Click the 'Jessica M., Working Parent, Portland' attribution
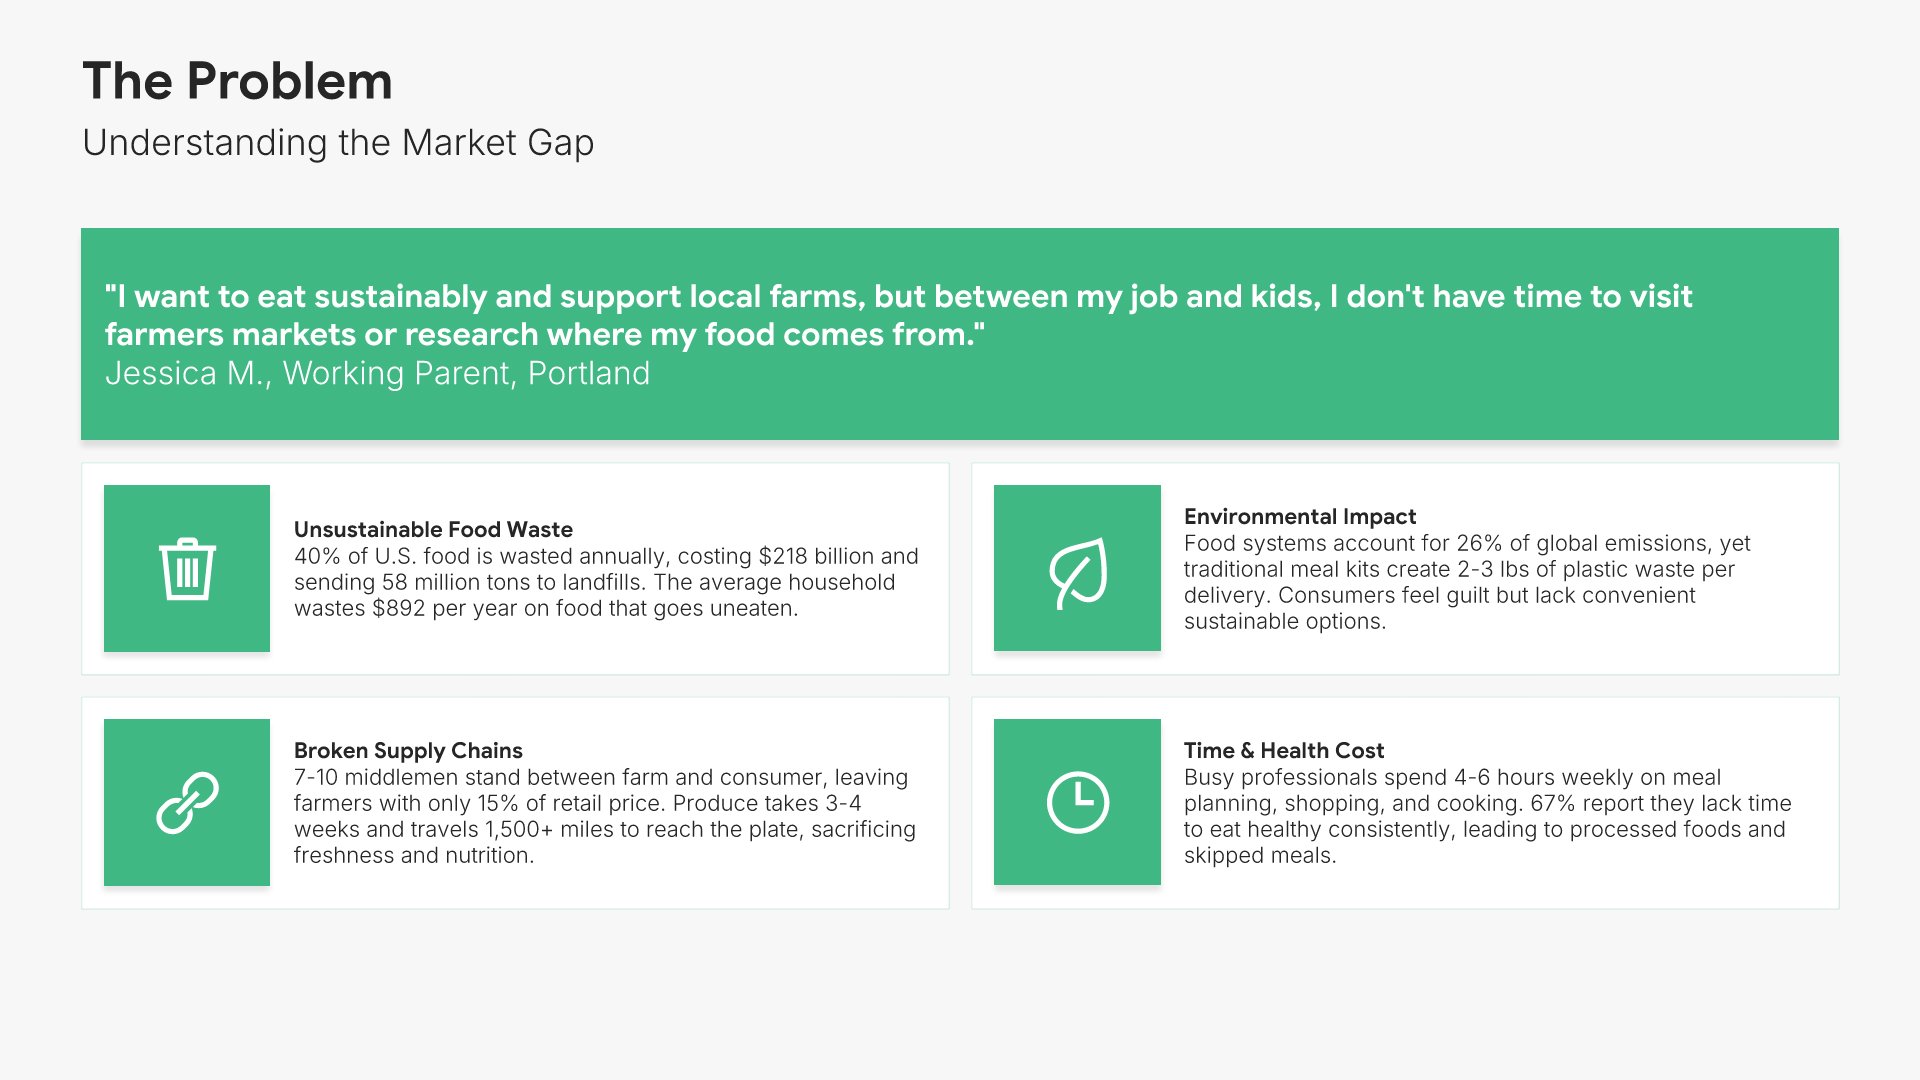Screen dimensions: 1920x1080 click(377, 373)
